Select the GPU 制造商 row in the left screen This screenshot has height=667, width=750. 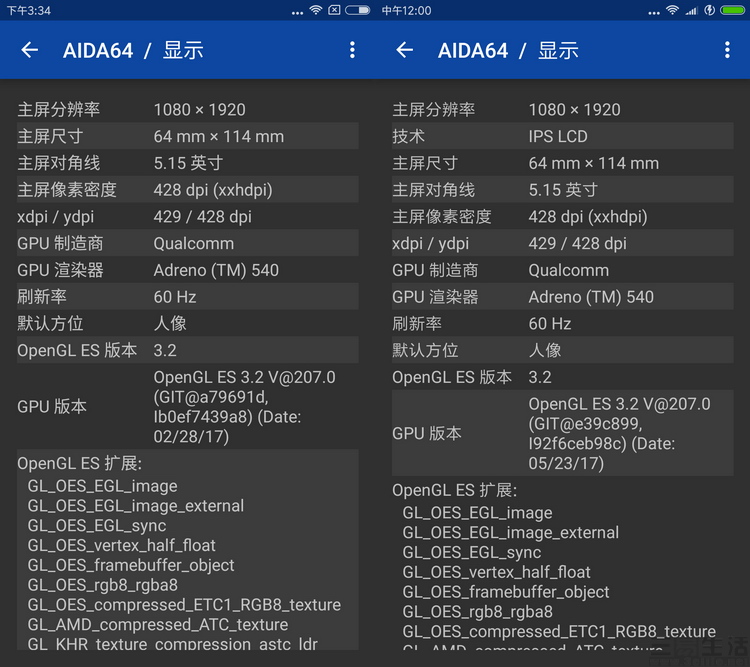click(x=188, y=243)
